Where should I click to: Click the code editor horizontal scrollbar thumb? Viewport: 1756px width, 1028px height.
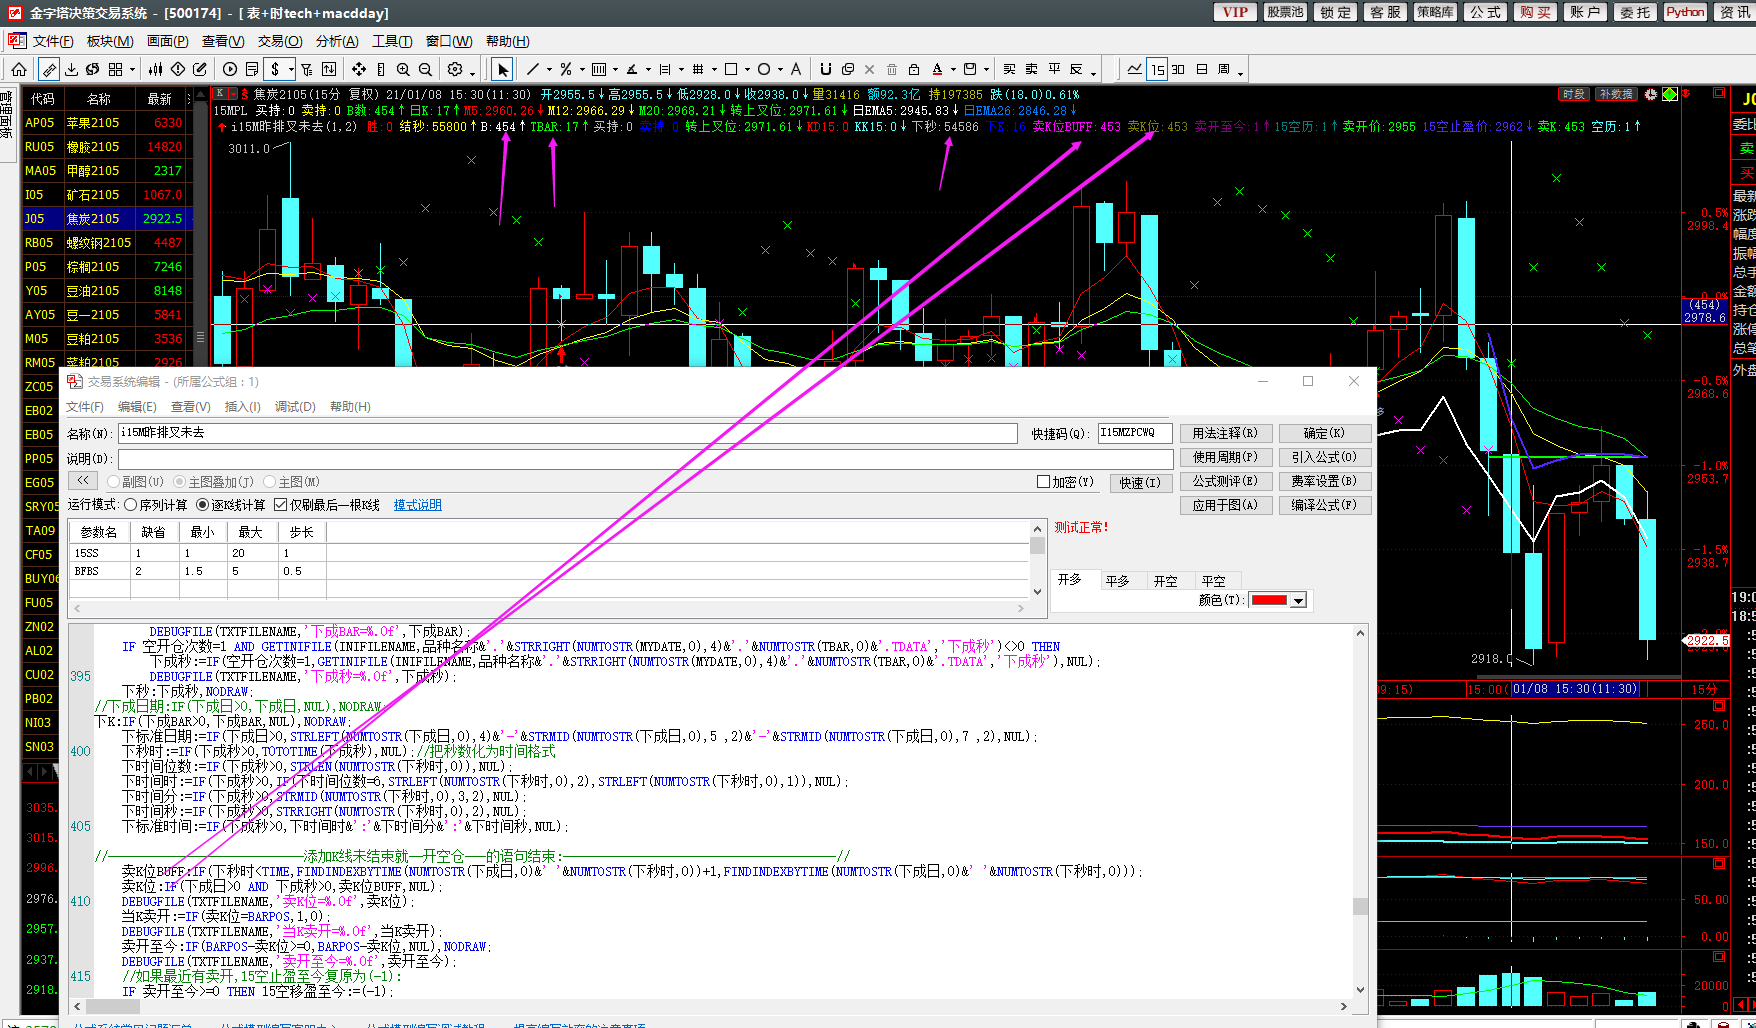click(113, 1006)
